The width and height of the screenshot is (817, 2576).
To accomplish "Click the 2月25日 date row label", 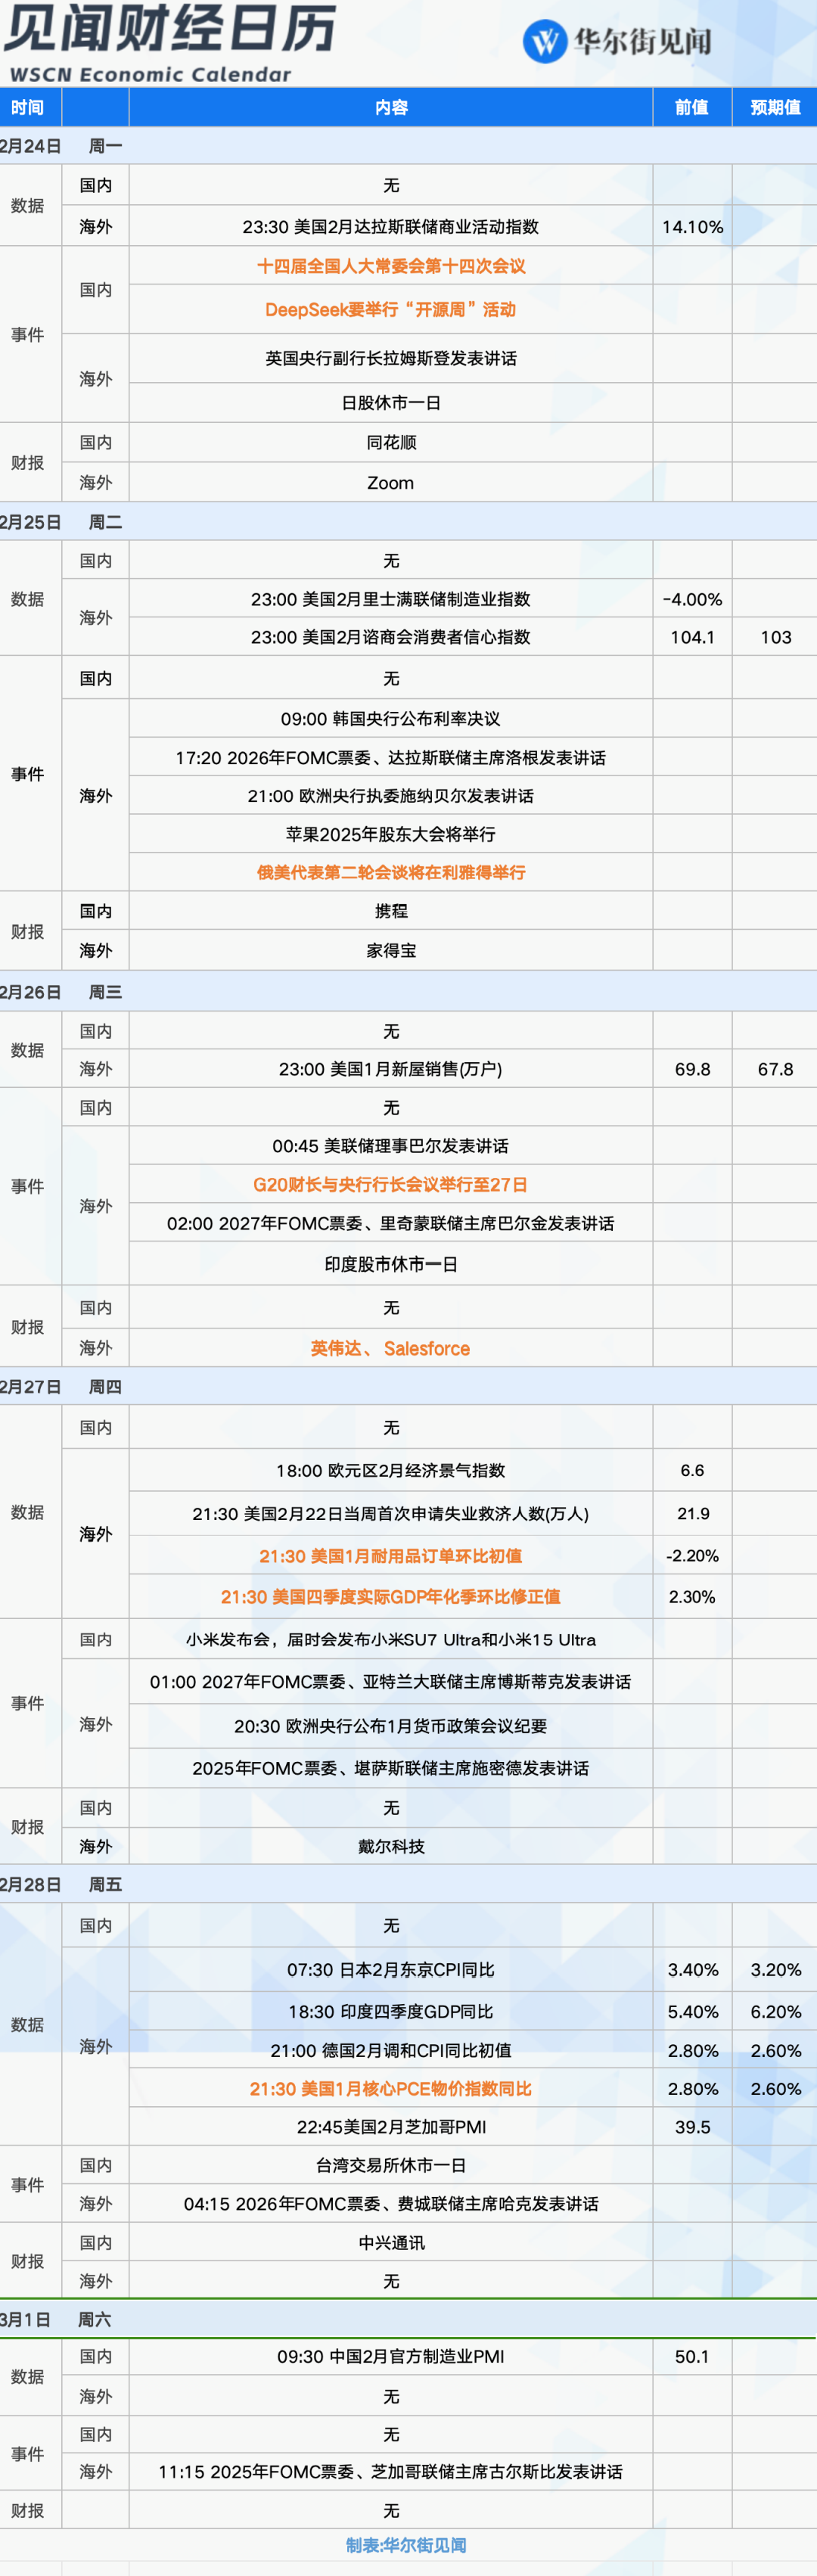I will (x=31, y=522).
